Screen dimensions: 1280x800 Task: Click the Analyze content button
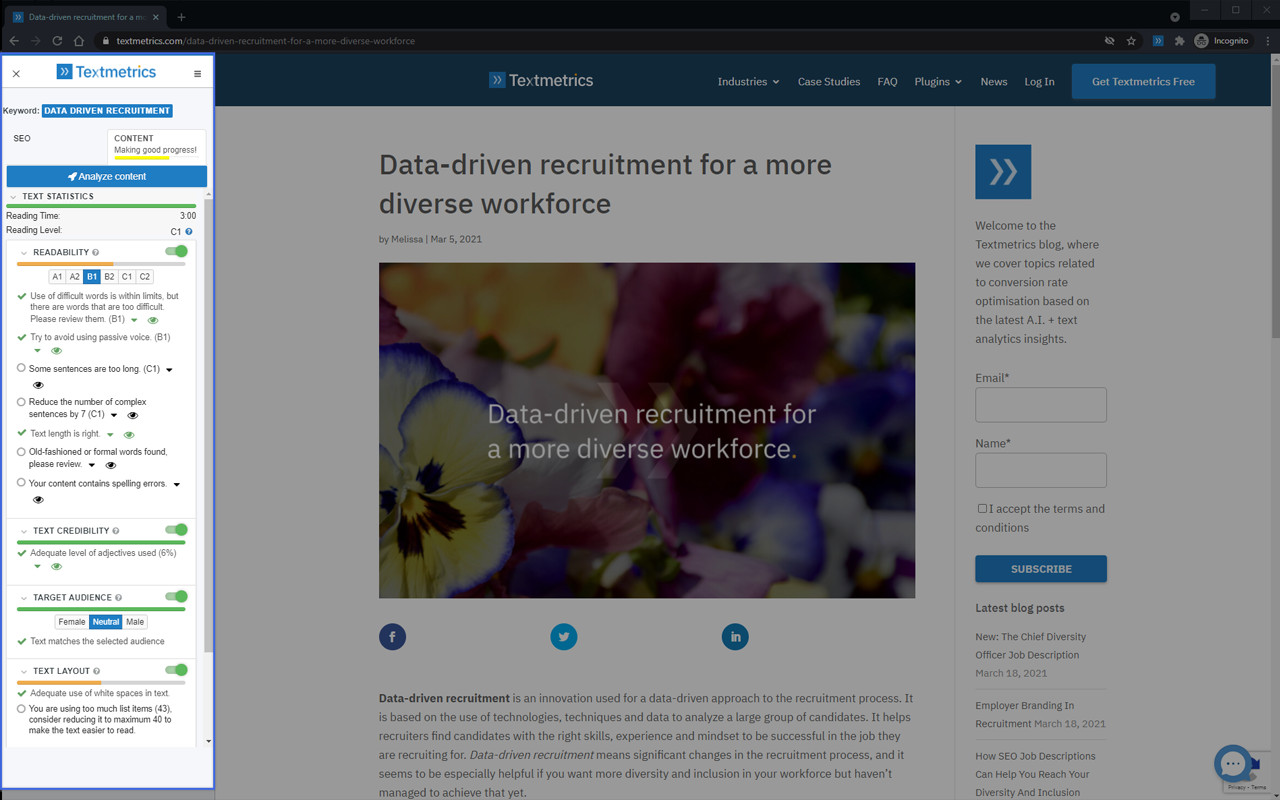point(107,176)
